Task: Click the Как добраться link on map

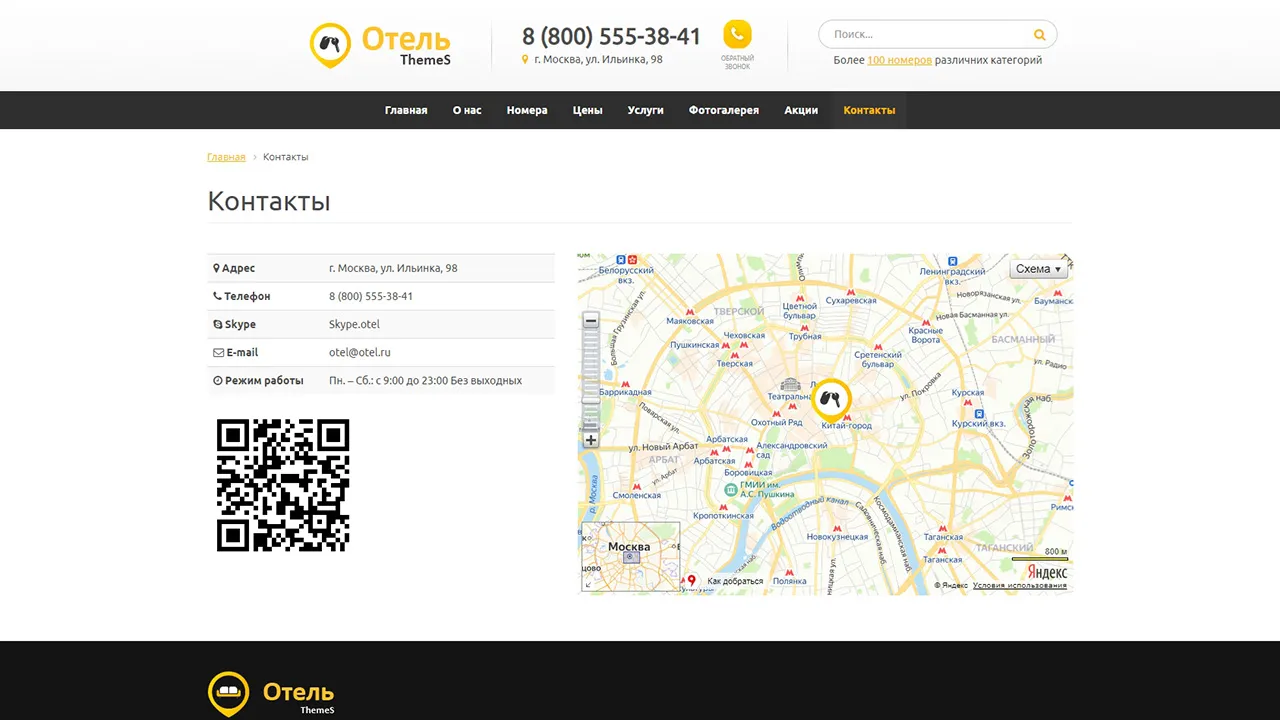Action: [x=735, y=581]
